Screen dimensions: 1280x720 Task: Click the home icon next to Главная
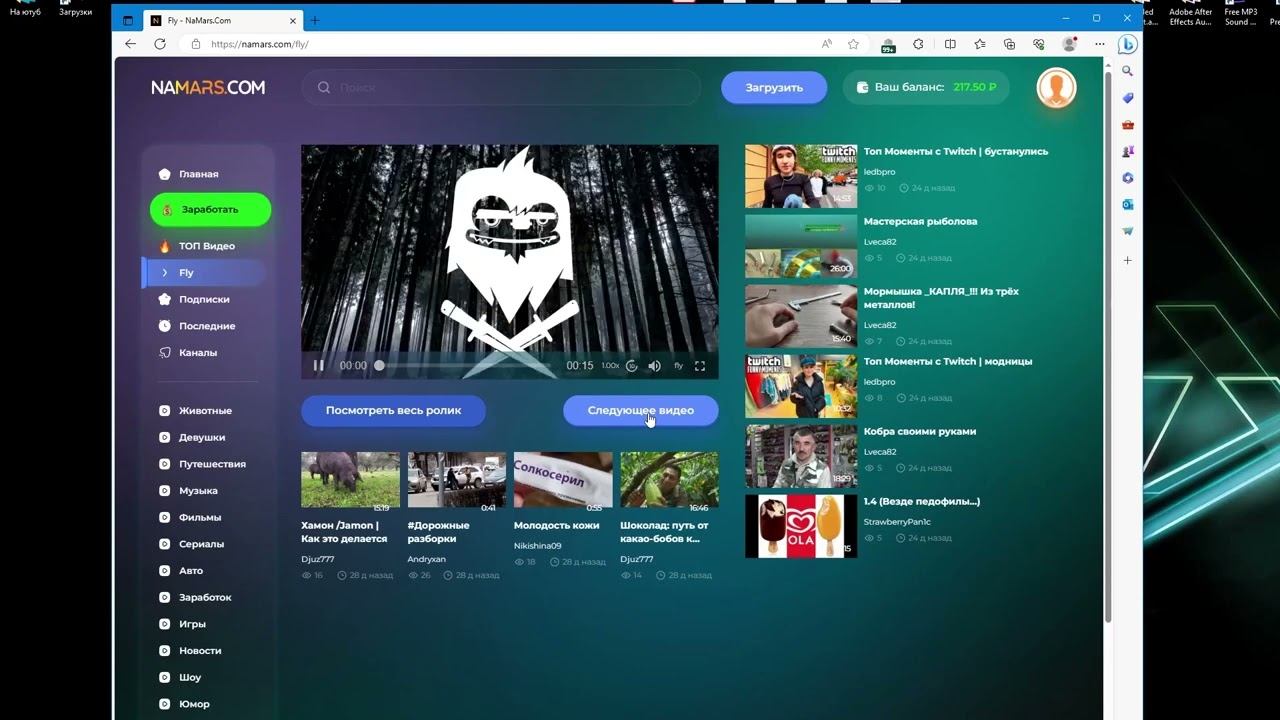coord(165,174)
